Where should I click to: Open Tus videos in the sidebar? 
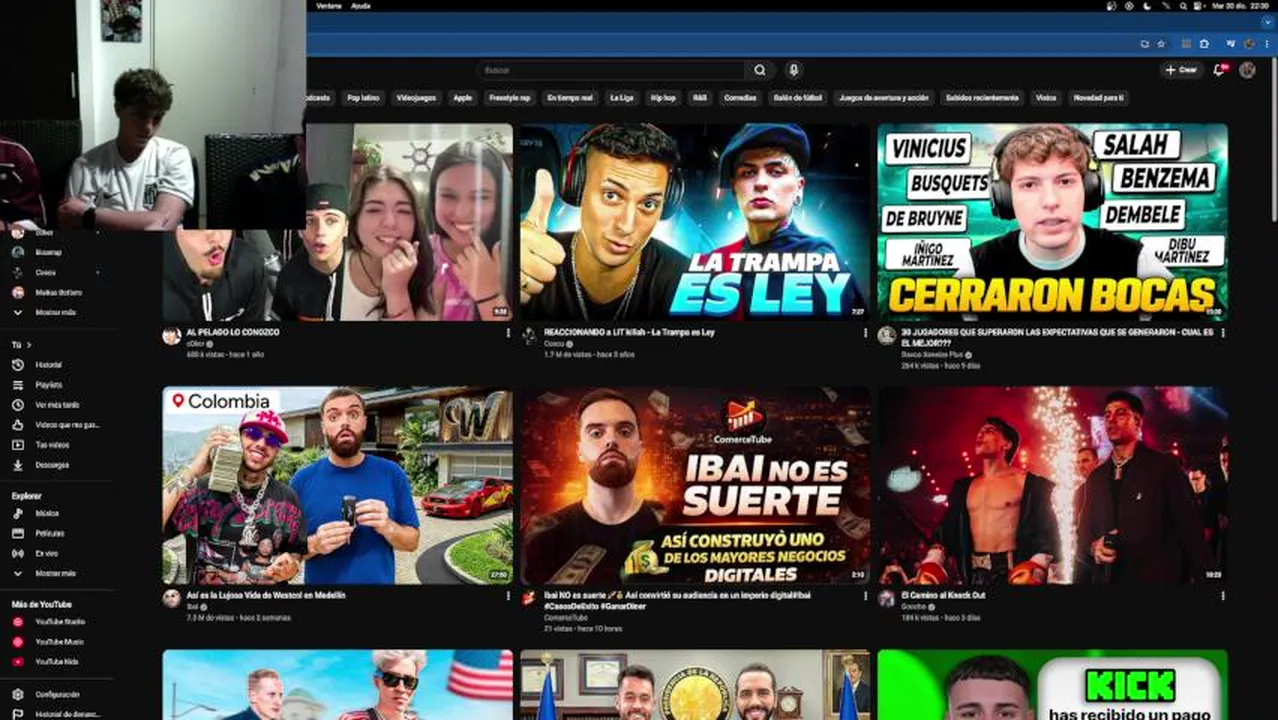52,445
